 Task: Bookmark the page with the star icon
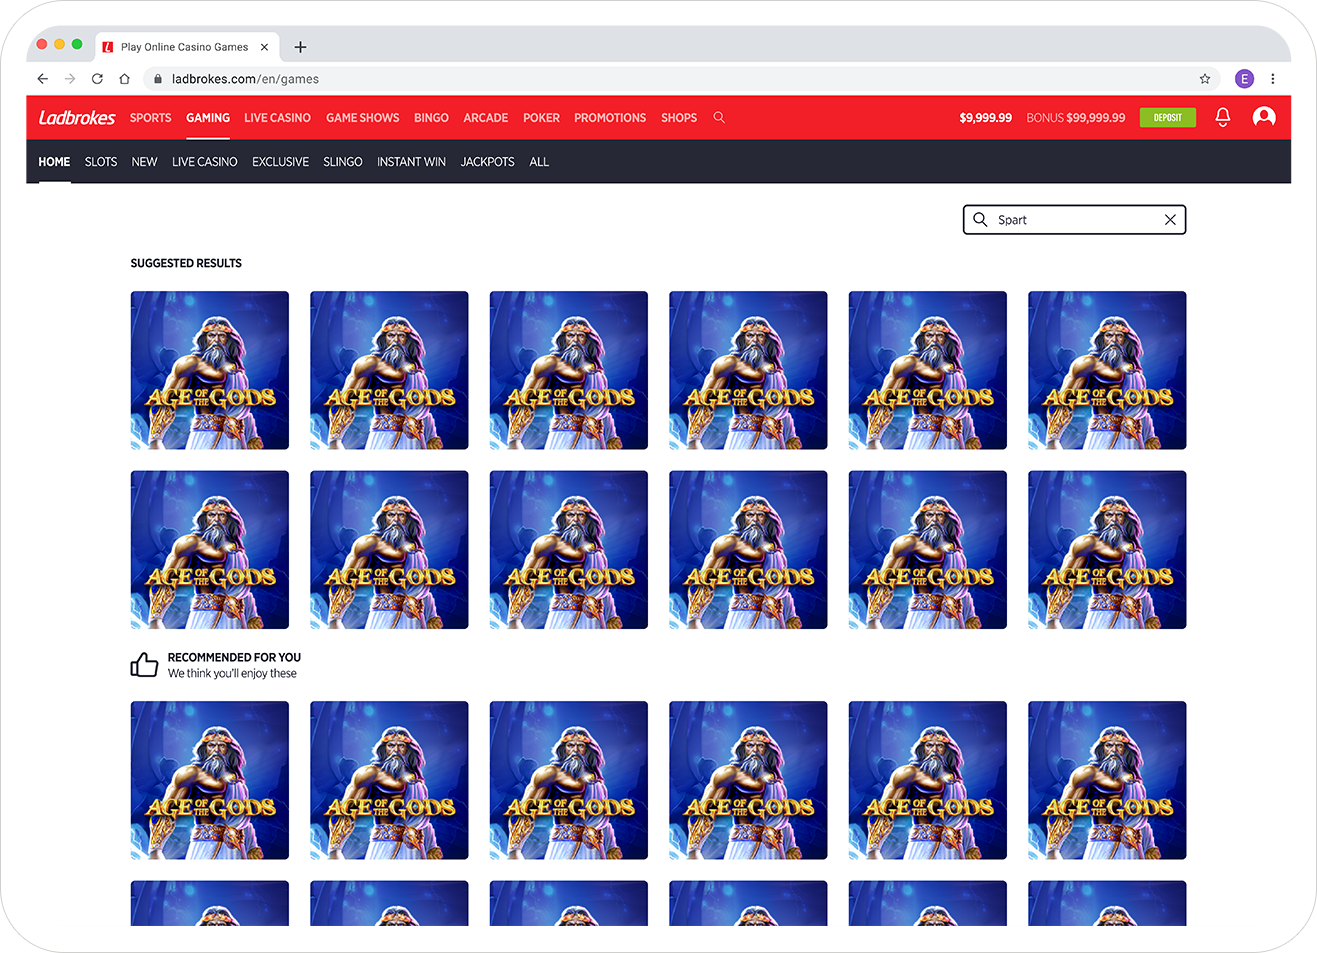click(1205, 79)
